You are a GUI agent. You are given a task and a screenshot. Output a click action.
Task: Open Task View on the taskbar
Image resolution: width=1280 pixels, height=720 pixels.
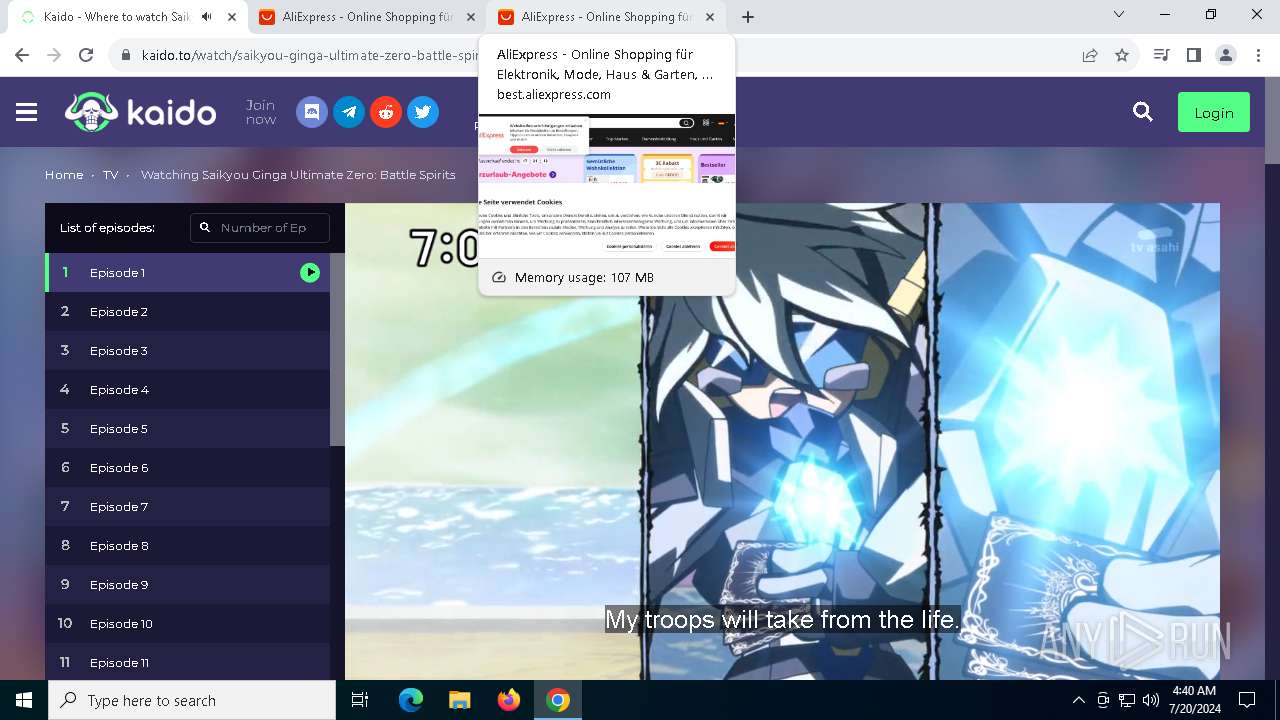coord(360,700)
